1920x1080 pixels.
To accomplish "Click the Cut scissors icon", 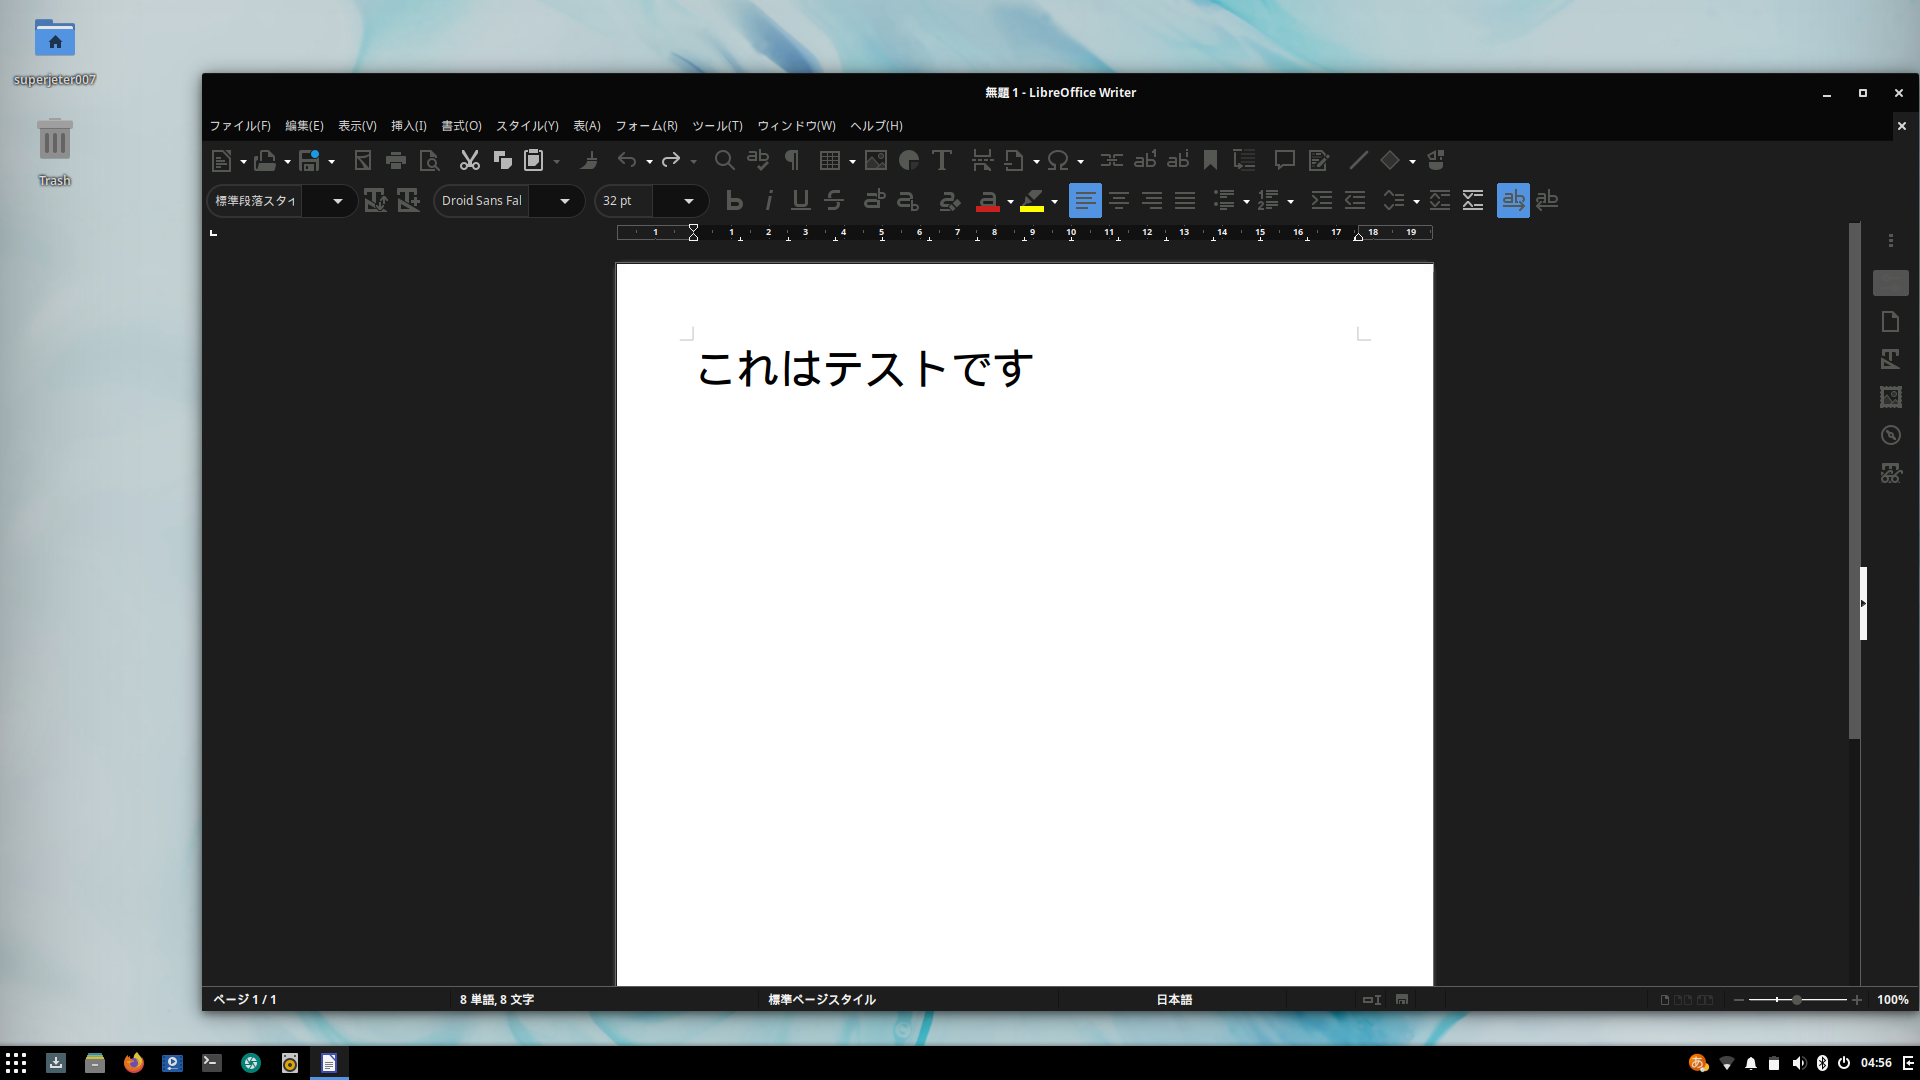I will click(x=469, y=160).
